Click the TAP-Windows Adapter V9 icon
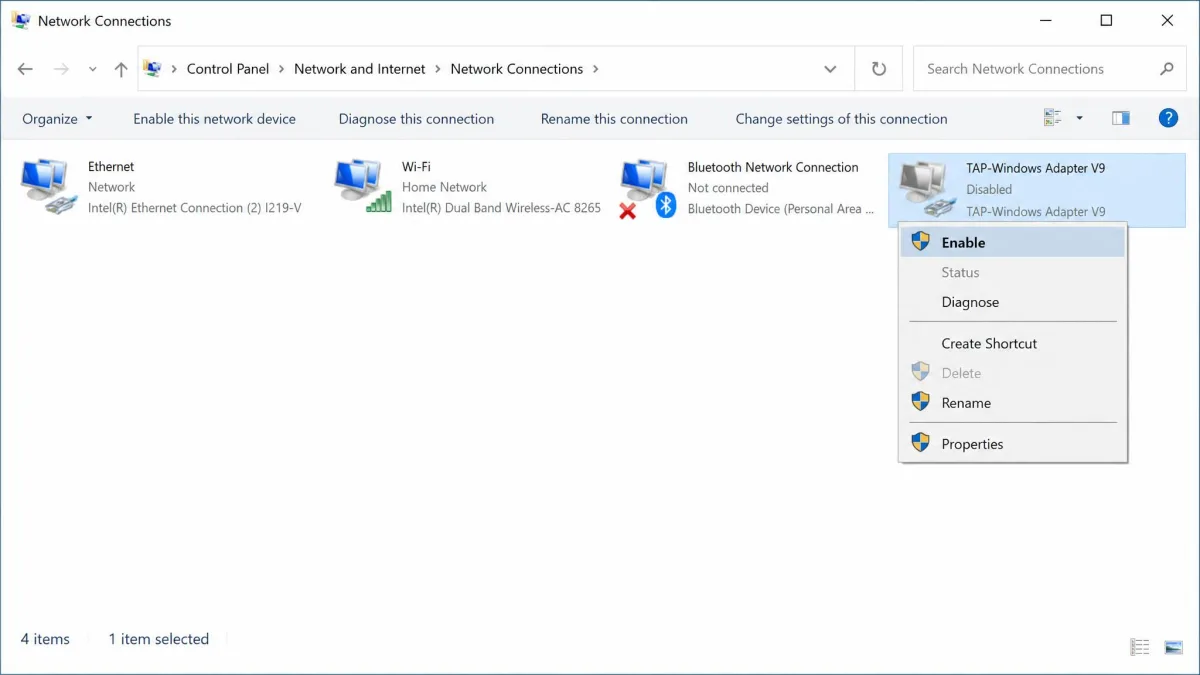The width and height of the screenshot is (1200, 675). (x=927, y=189)
